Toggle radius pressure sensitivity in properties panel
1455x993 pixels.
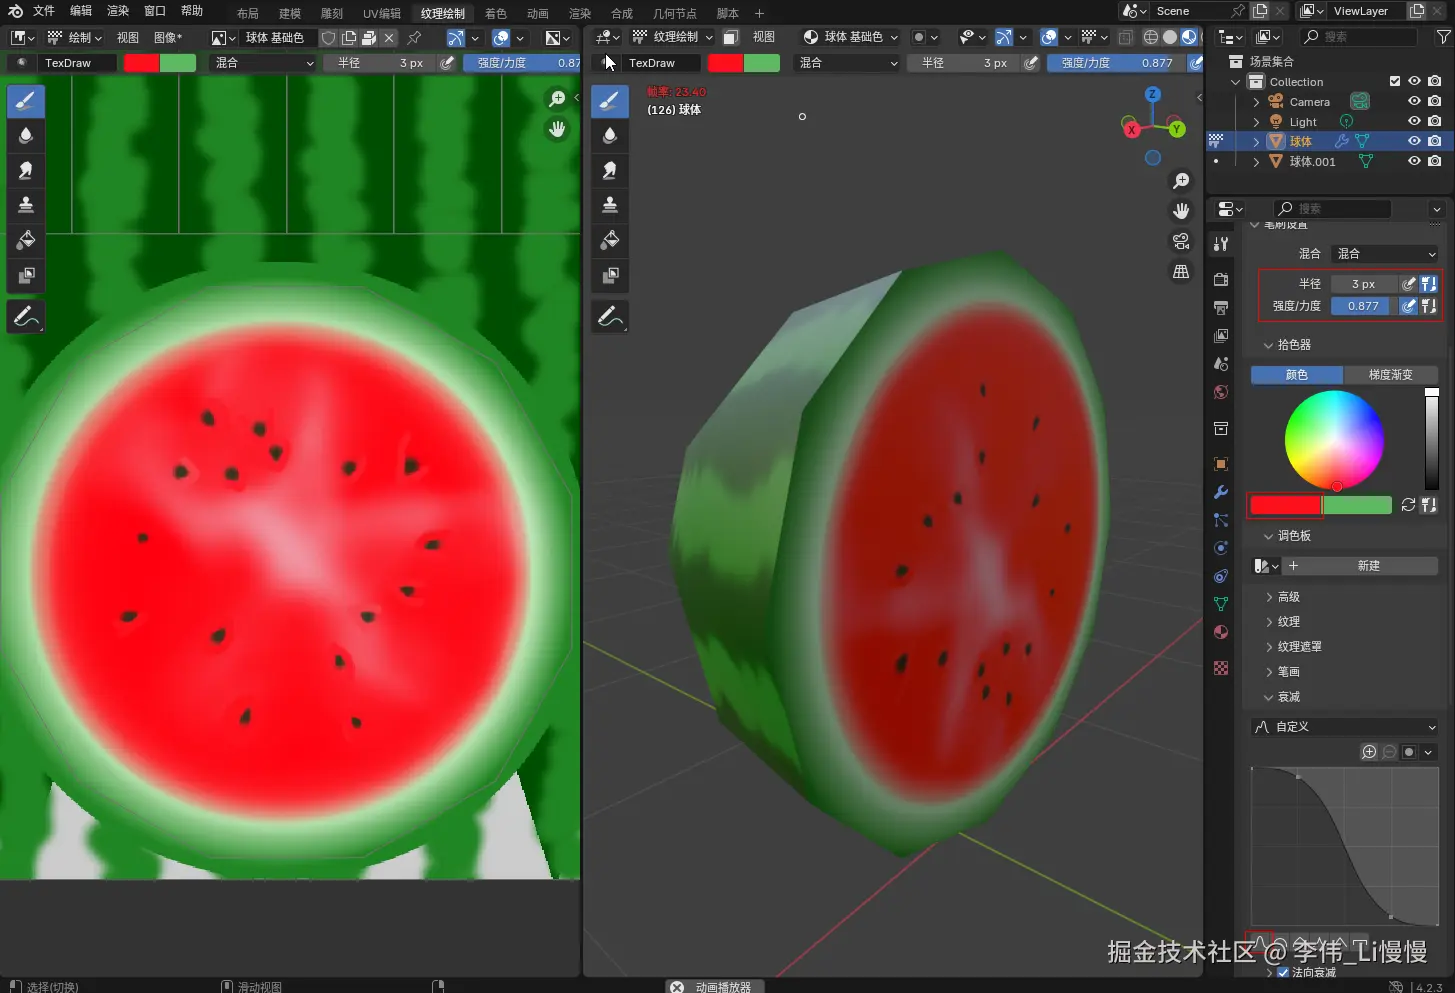1408,284
